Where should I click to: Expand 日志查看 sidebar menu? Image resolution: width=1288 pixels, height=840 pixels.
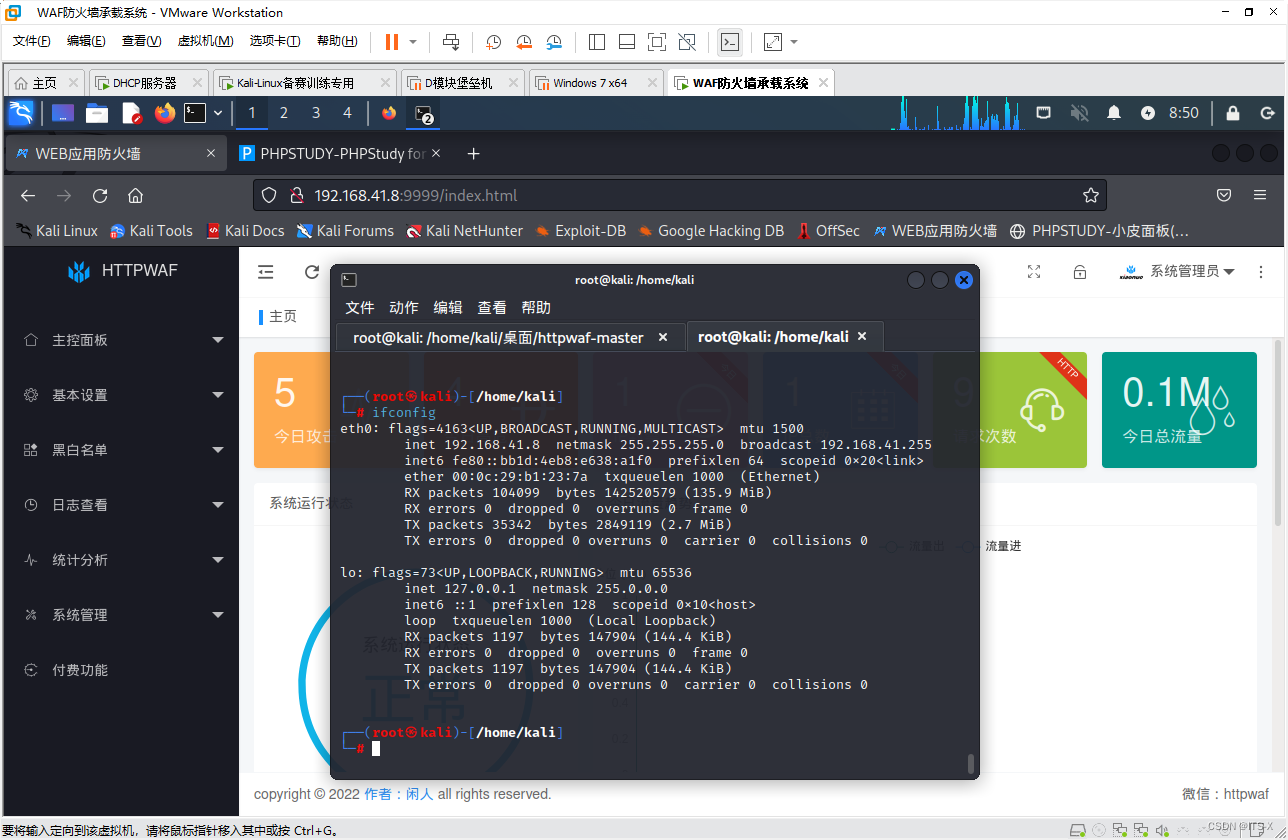click(x=120, y=505)
